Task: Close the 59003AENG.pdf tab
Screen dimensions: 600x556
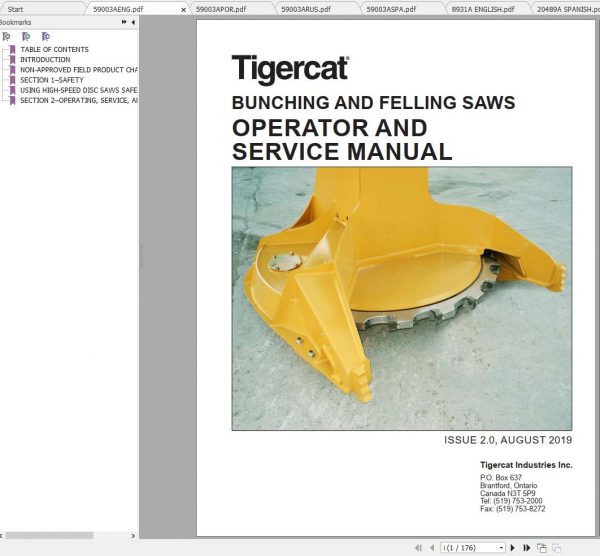Action: pyautogui.click(x=183, y=10)
